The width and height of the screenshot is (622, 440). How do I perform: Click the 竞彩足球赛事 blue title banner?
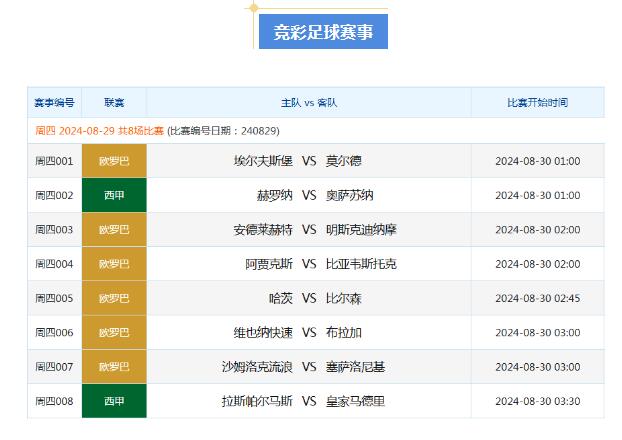tap(323, 32)
